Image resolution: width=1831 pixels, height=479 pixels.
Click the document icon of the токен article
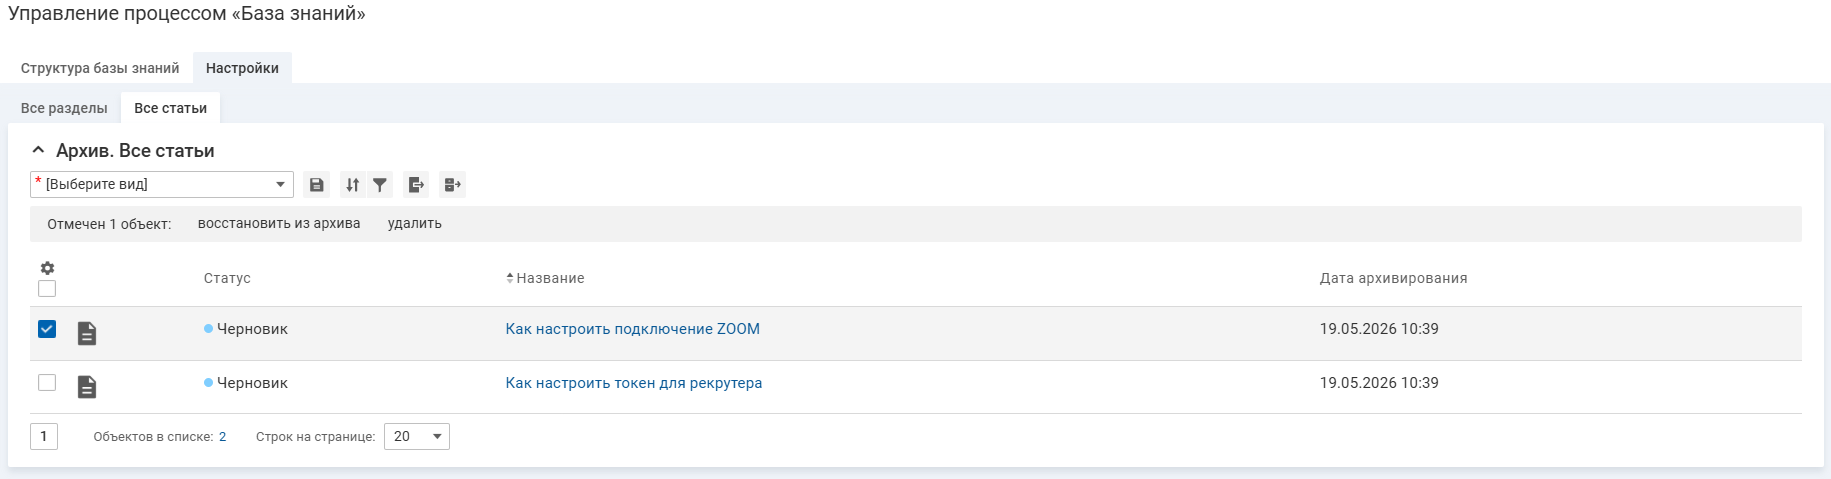[x=87, y=387]
